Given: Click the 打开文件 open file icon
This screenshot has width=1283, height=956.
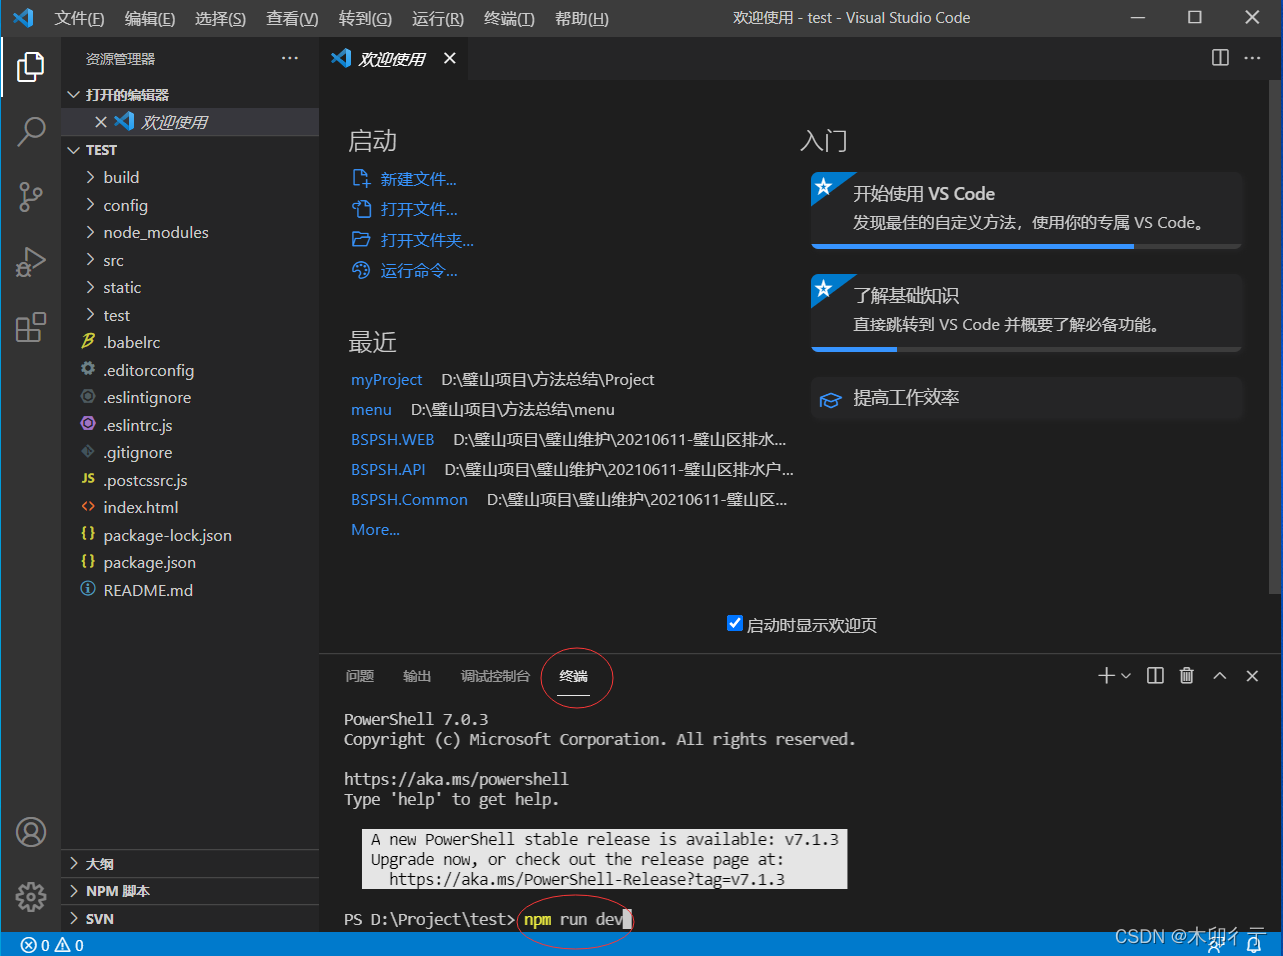Looking at the screenshot, I should 361,209.
